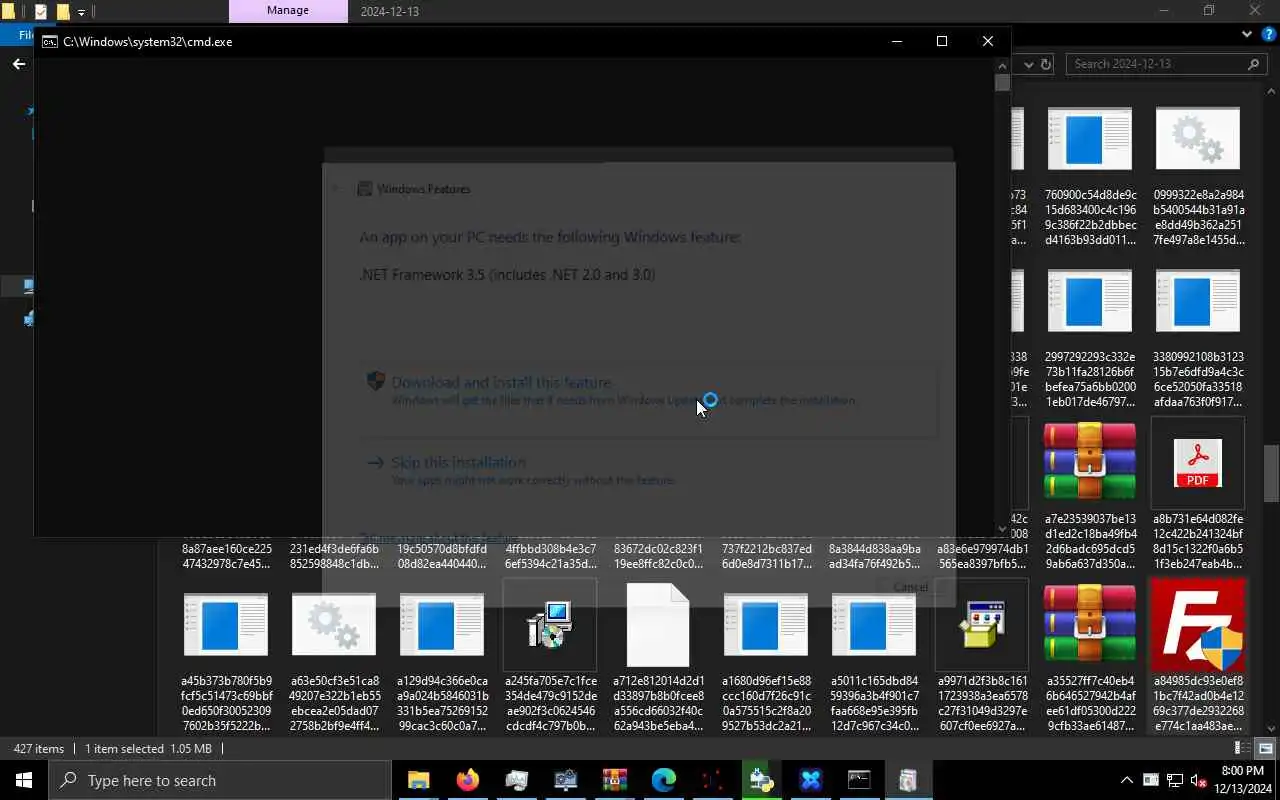The image size is (1280, 800).
Task: Open WinRAR from taskbar
Action: click(x=614, y=780)
